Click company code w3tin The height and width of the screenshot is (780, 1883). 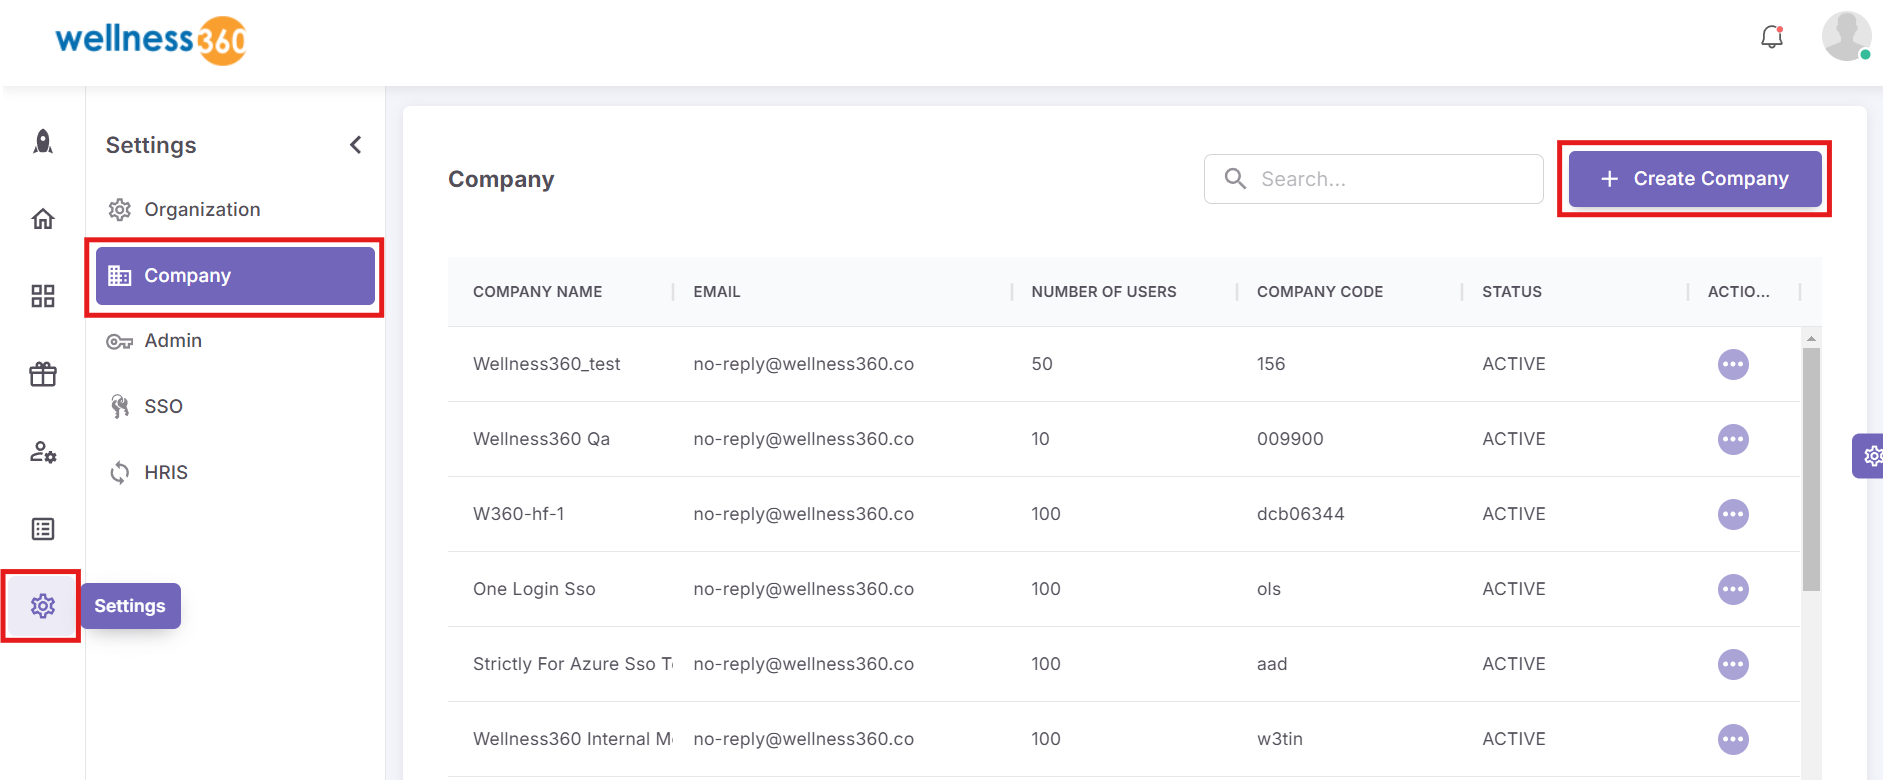click(1280, 739)
